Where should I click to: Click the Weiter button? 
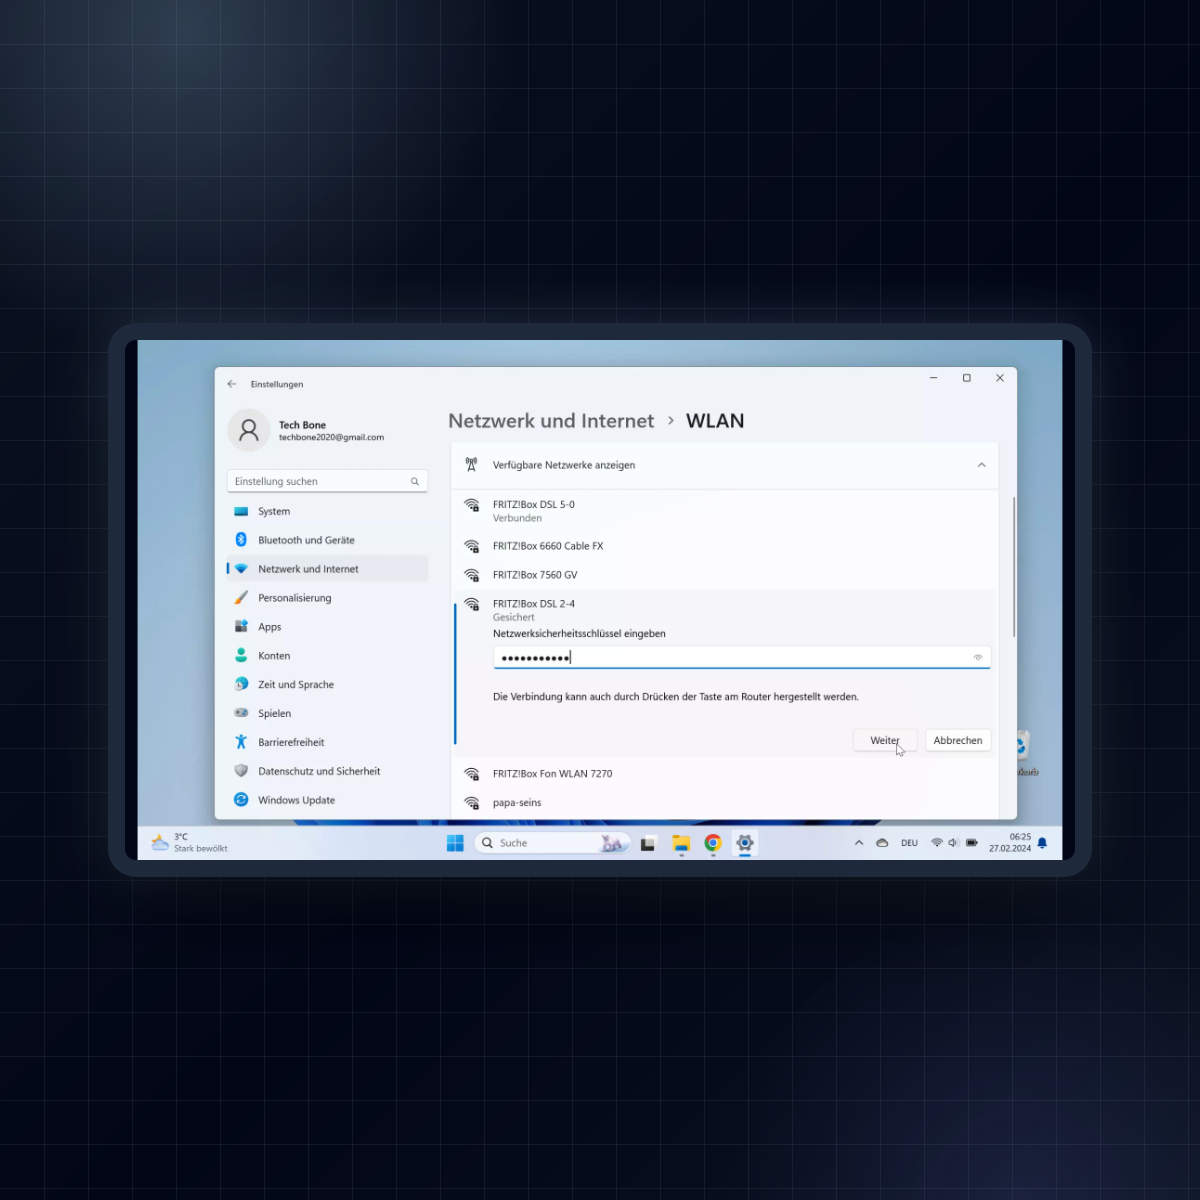[x=885, y=741]
